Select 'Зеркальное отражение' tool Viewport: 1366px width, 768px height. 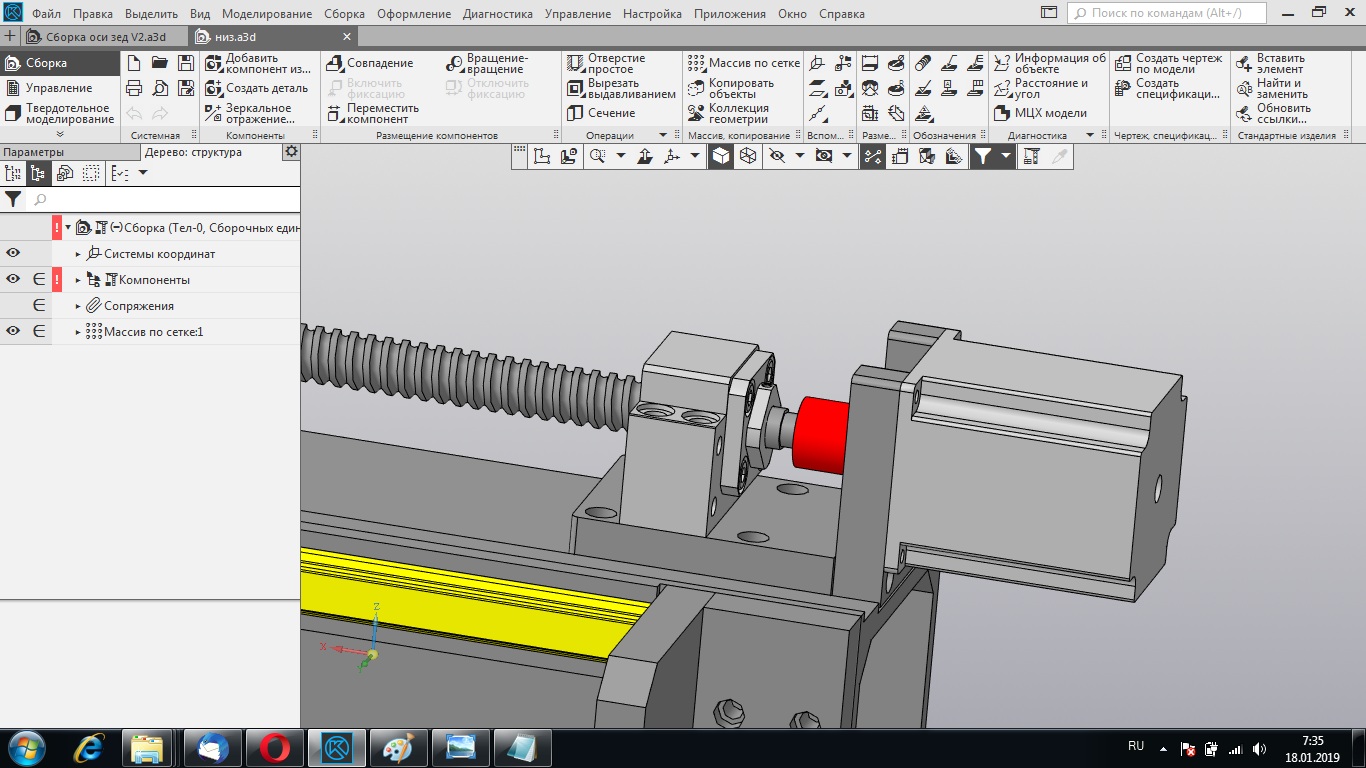tap(249, 114)
